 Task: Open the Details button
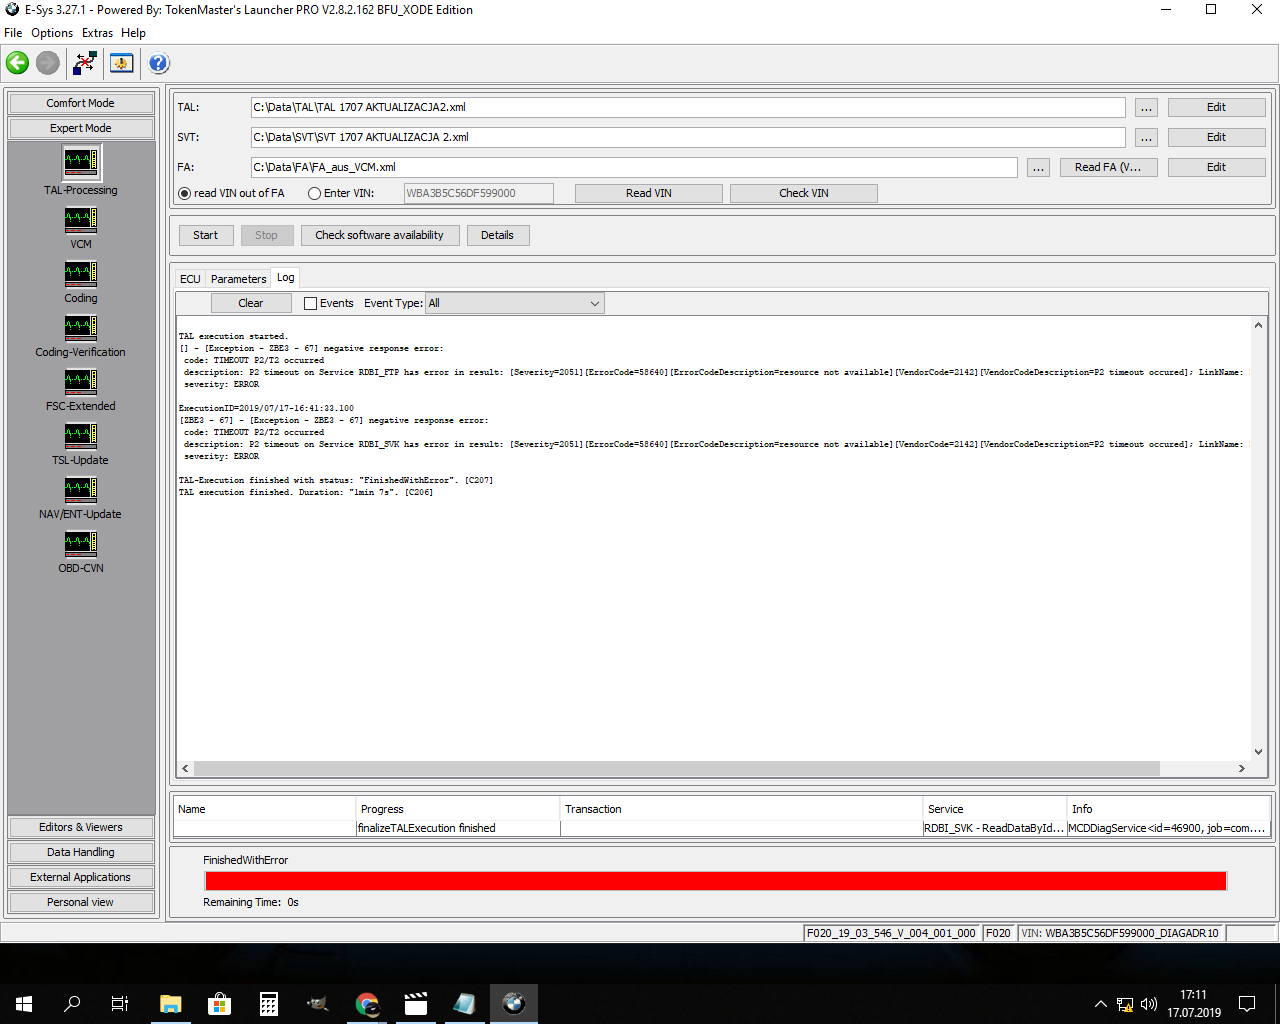[x=498, y=235]
